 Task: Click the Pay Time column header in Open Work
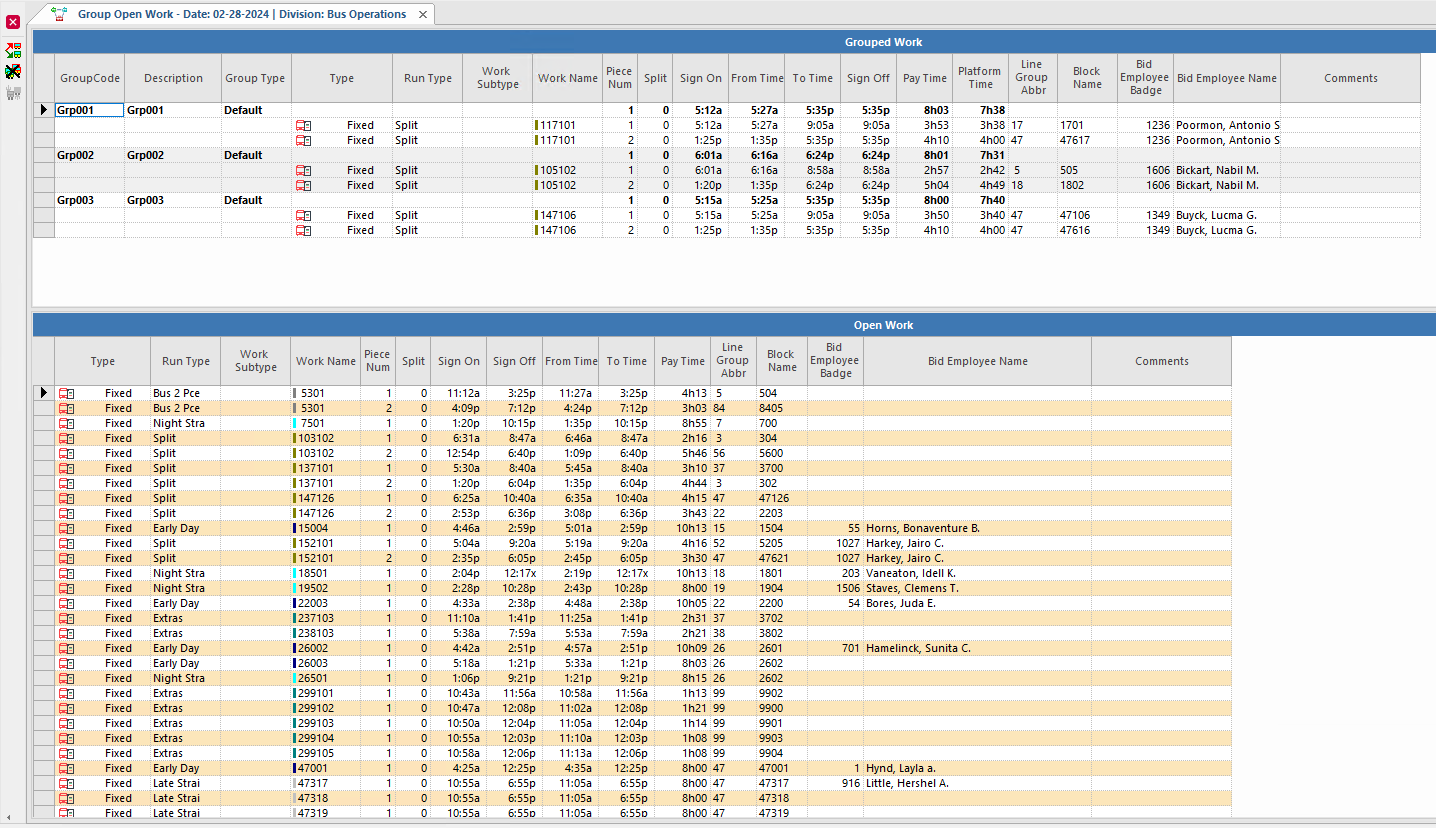click(x=682, y=361)
